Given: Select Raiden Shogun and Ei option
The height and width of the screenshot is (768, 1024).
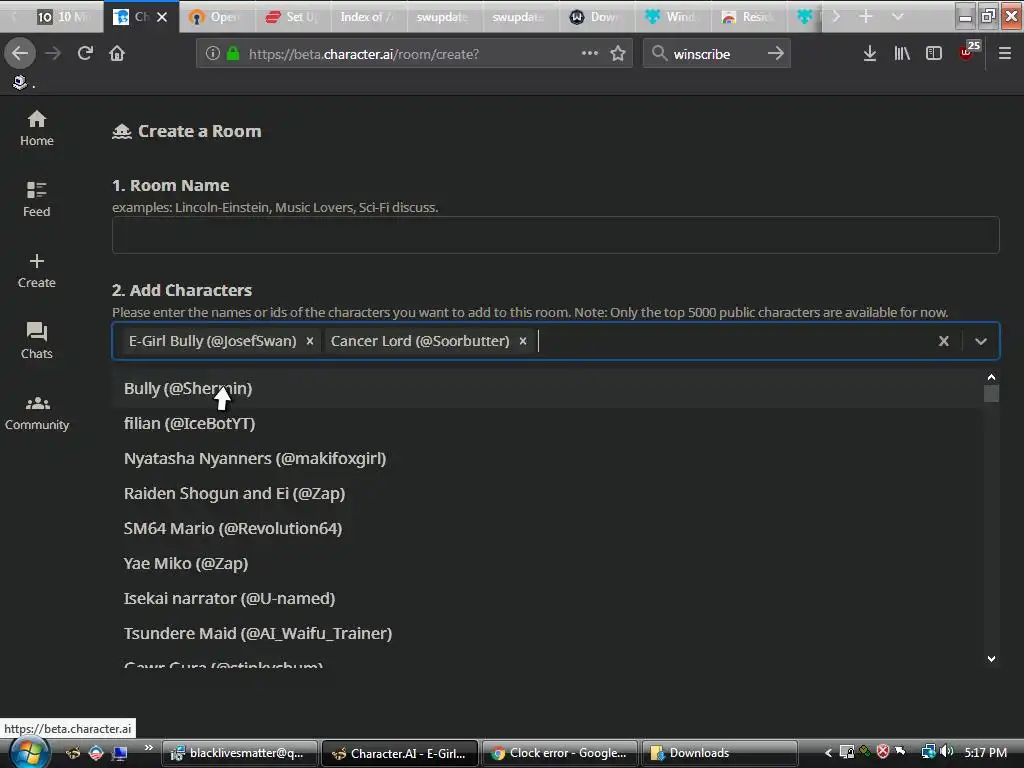Looking at the screenshot, I should point(547,494).
